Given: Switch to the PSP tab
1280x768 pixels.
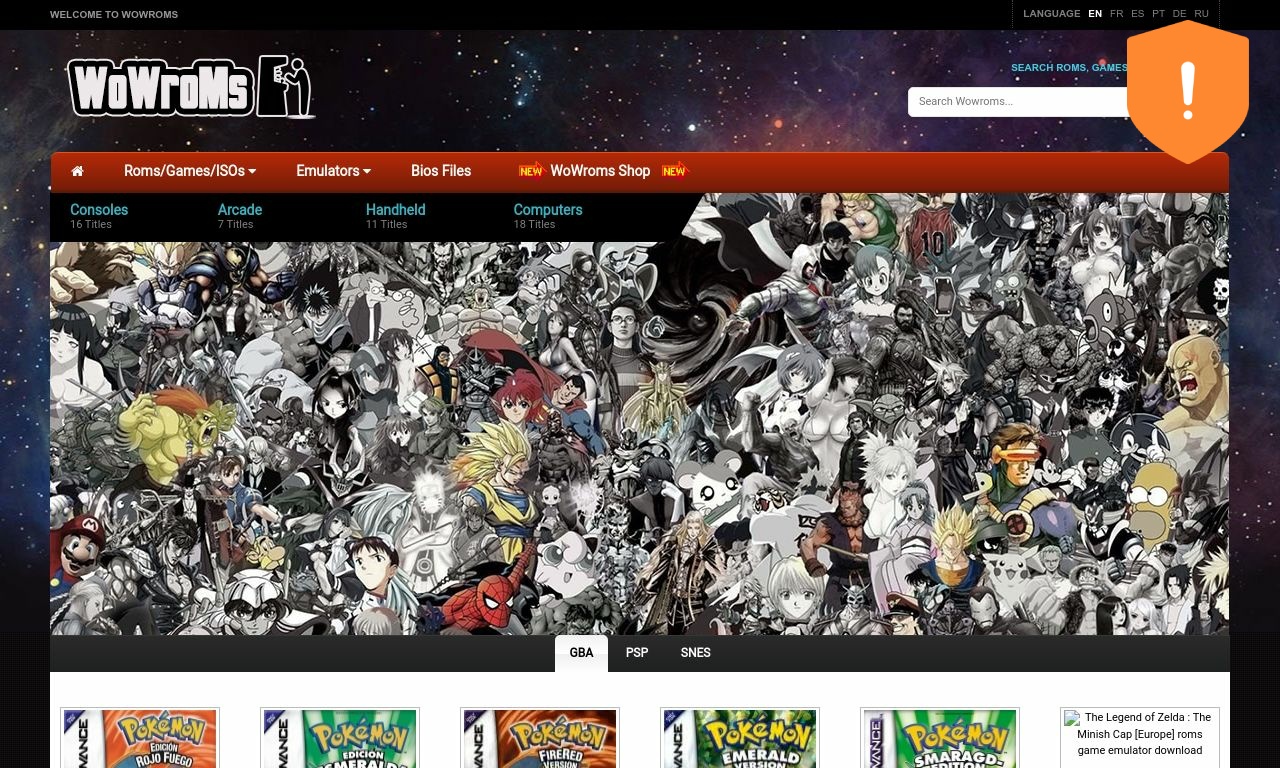Looking at the screenshot, I should (x=637, y=653).
